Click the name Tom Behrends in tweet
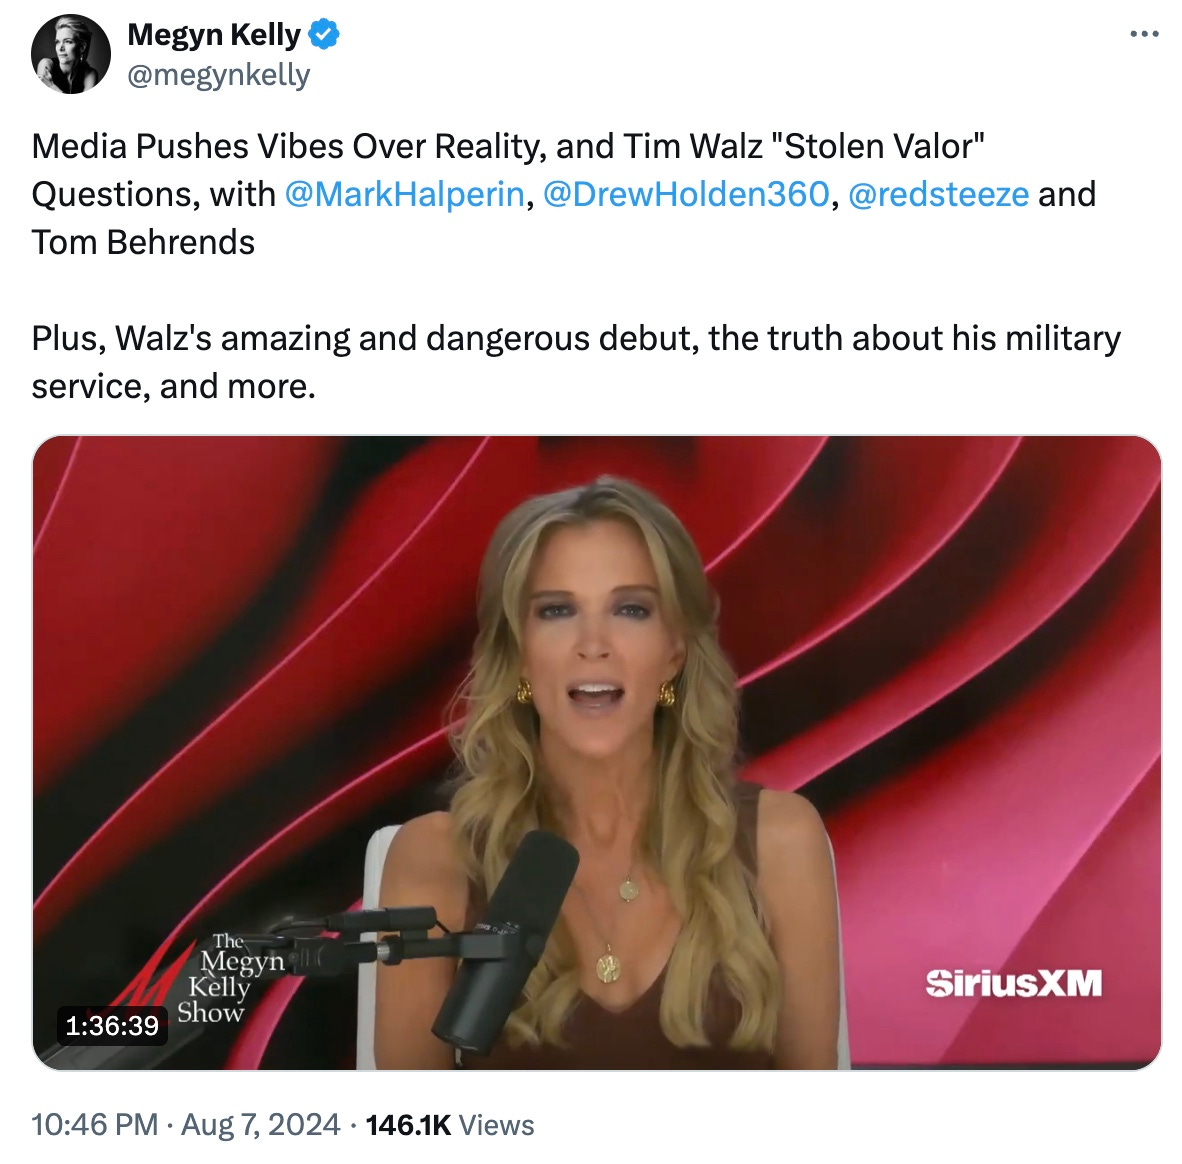This screenshot has height=1164, width=1182. (143, 243)
